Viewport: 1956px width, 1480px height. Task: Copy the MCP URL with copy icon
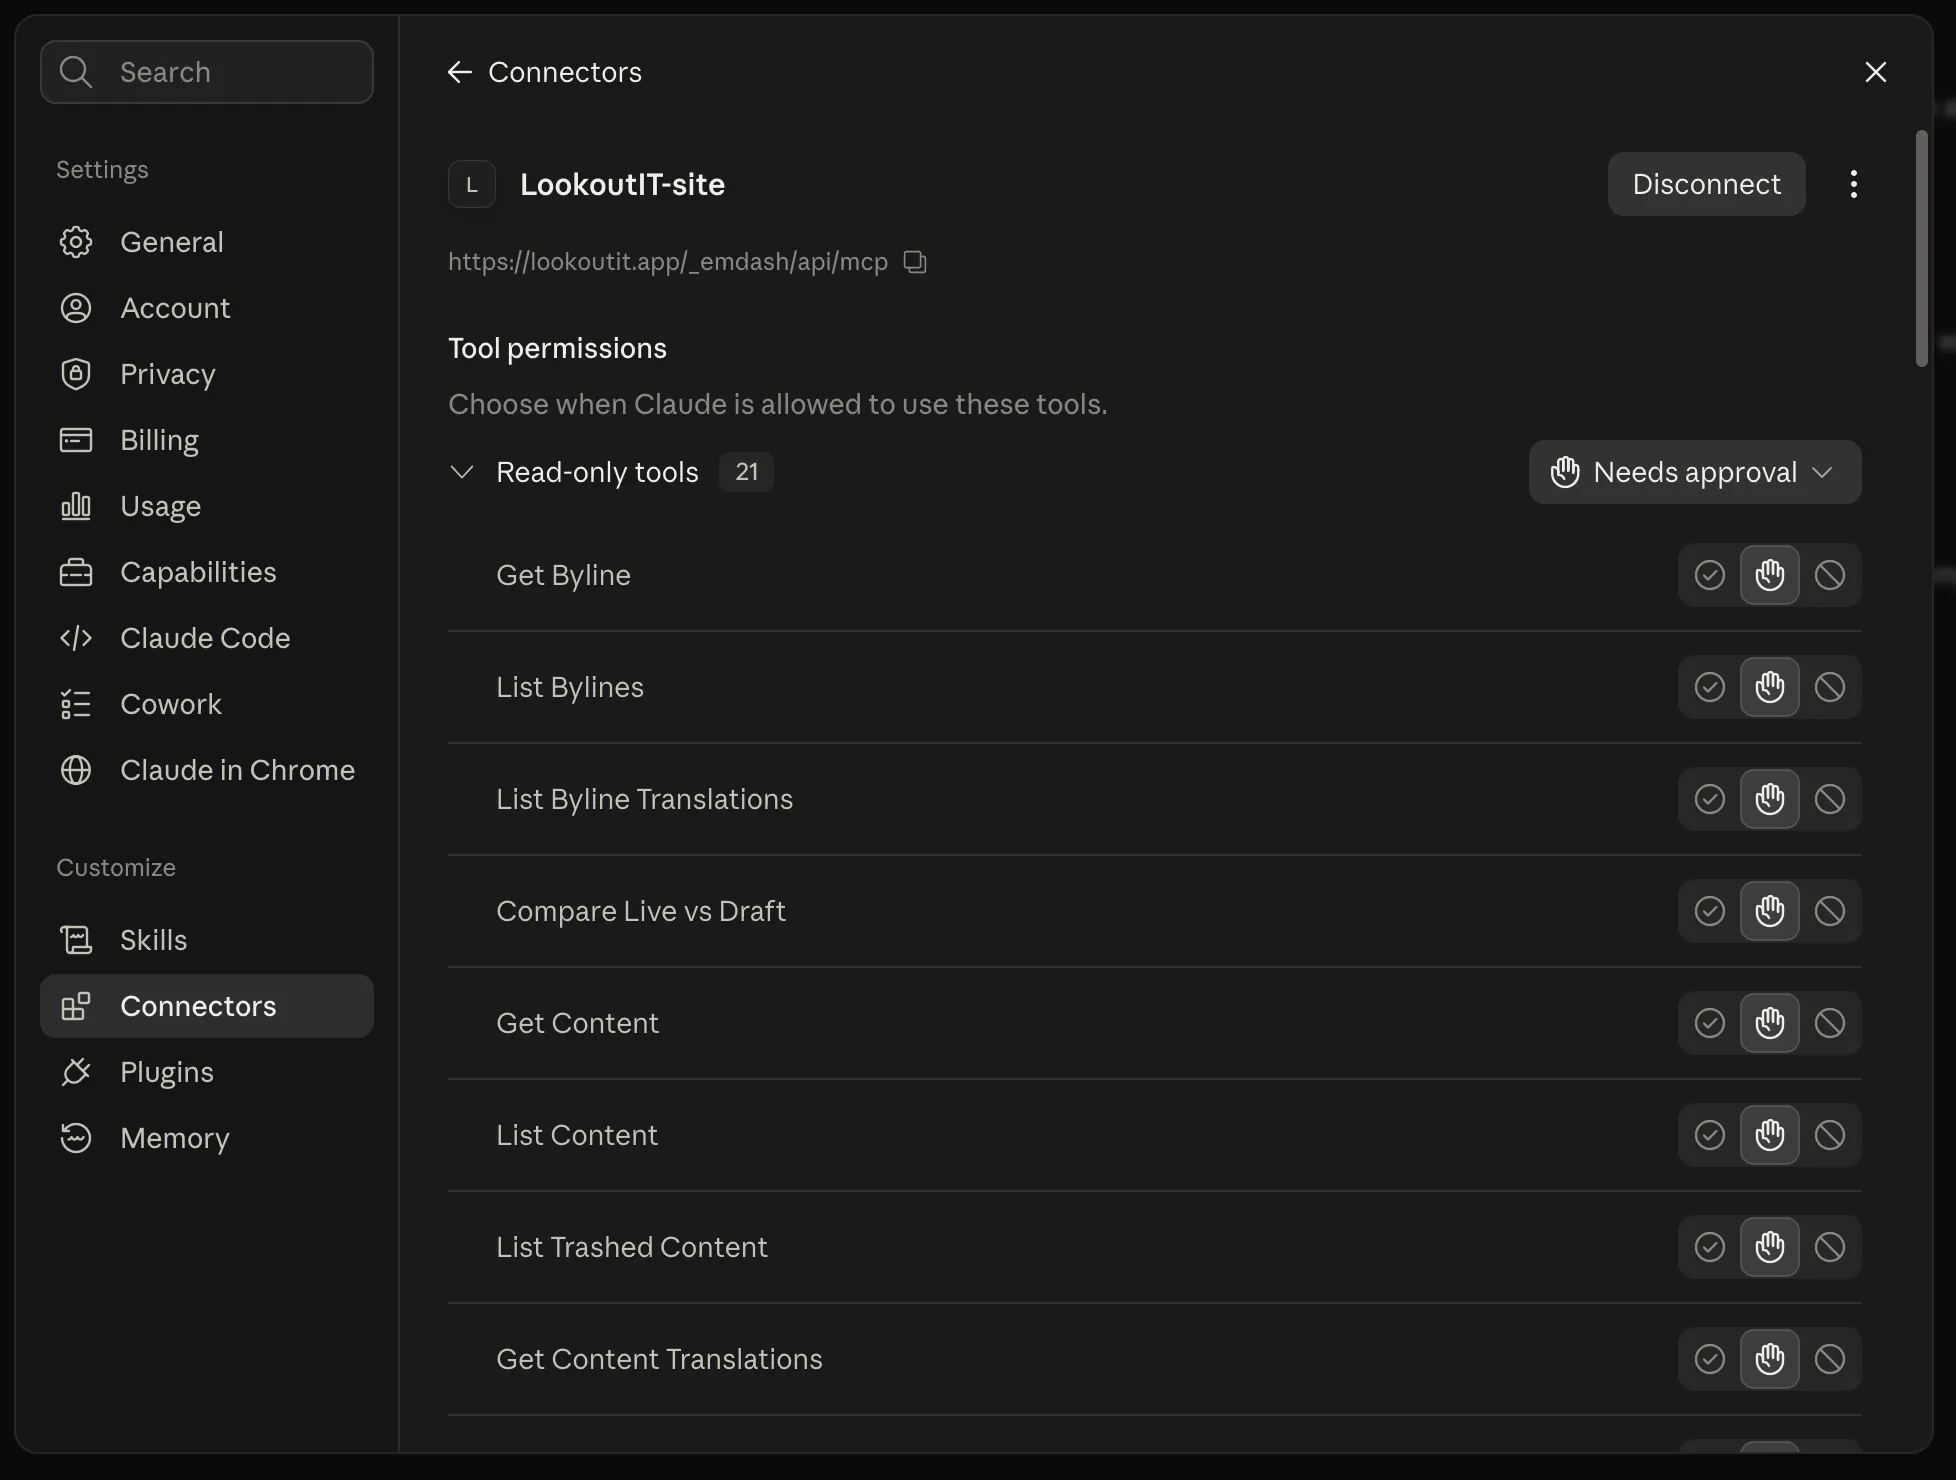915,262
